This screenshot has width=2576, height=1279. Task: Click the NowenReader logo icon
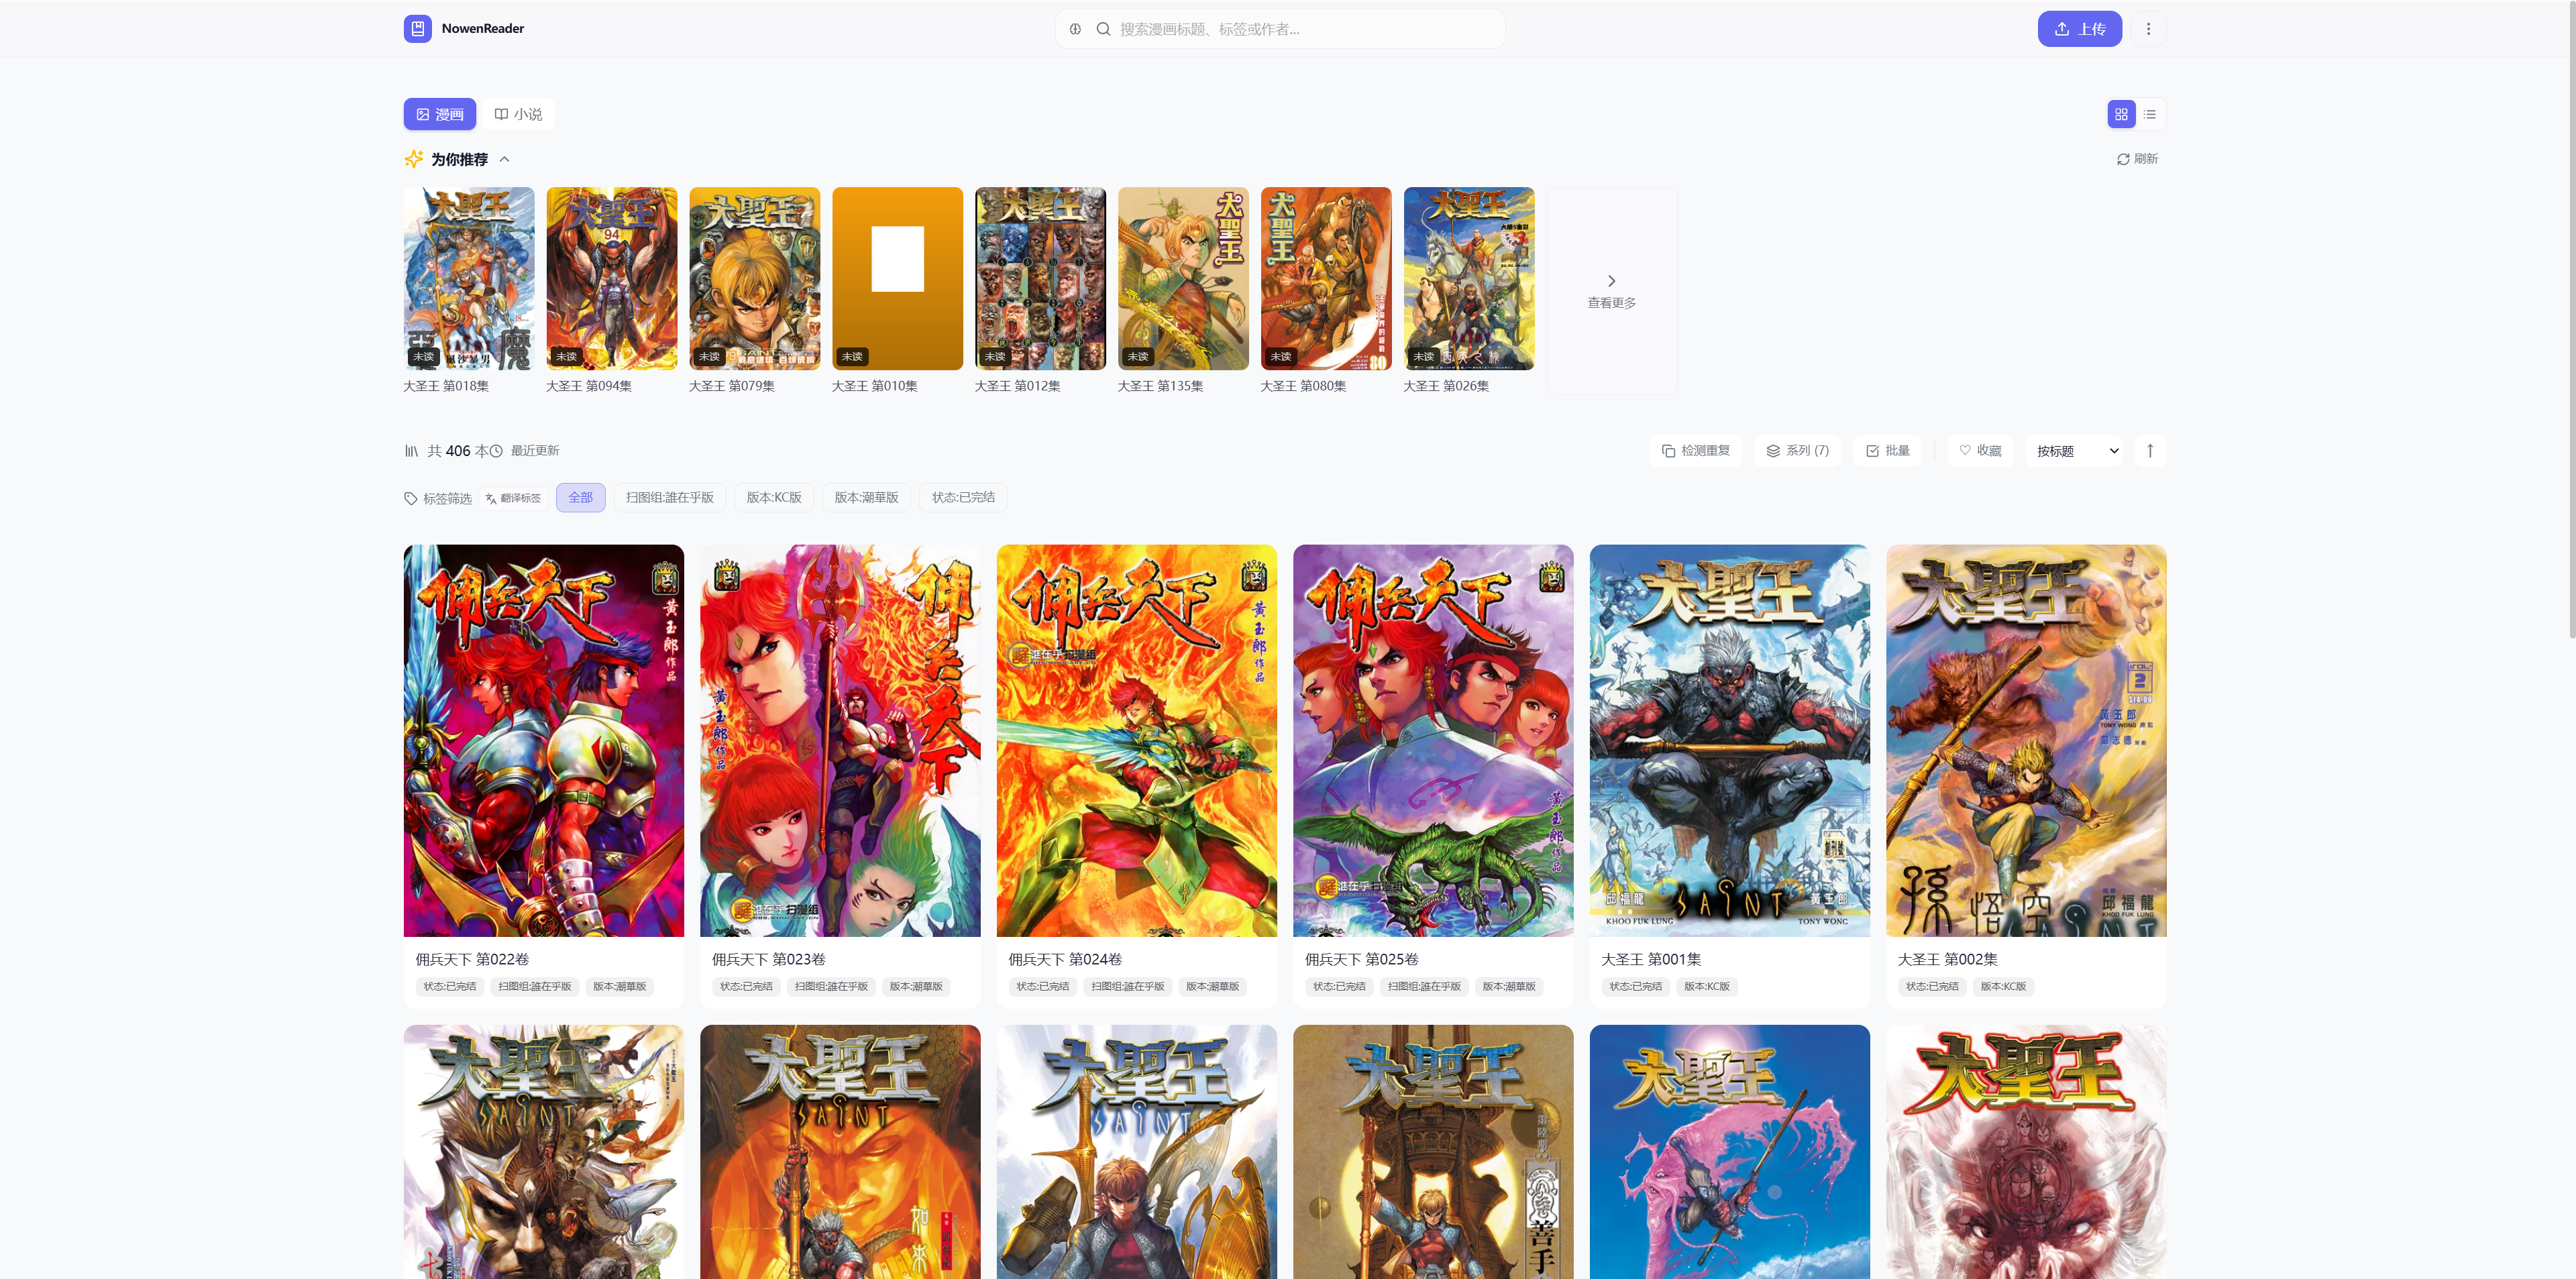[x=418, y=28]
